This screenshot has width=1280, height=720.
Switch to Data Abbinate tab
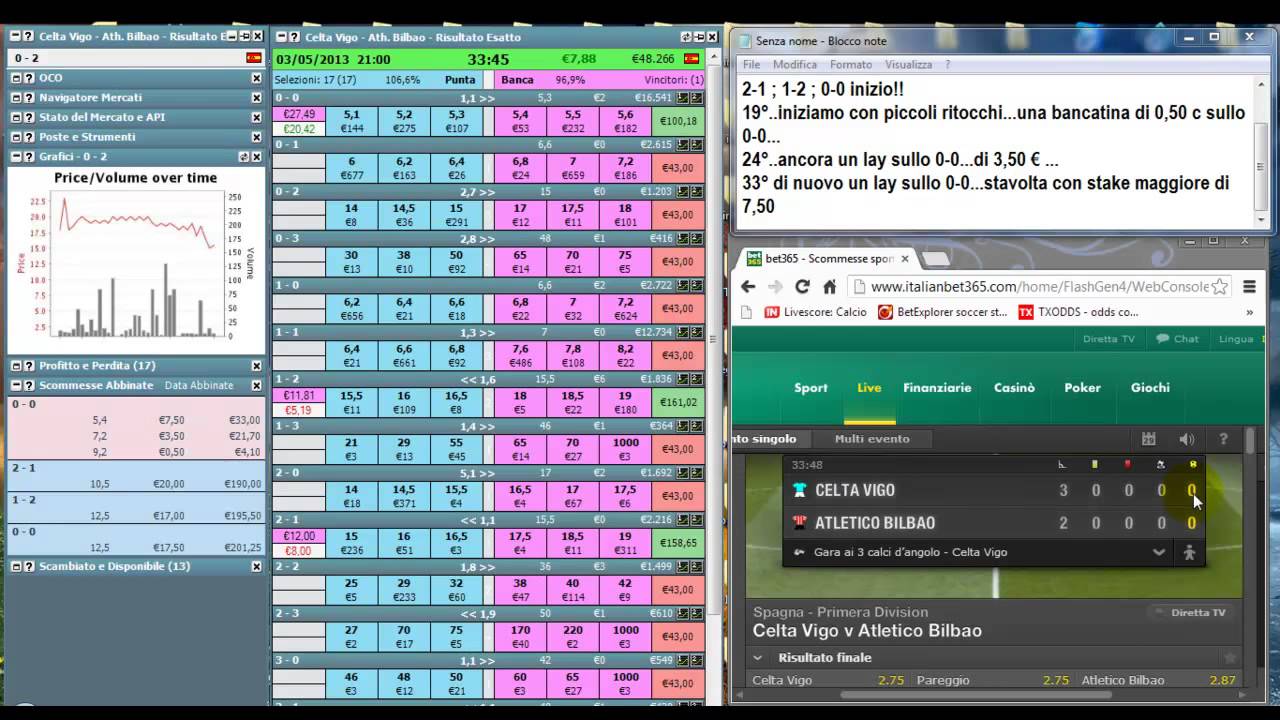[199, 385]
